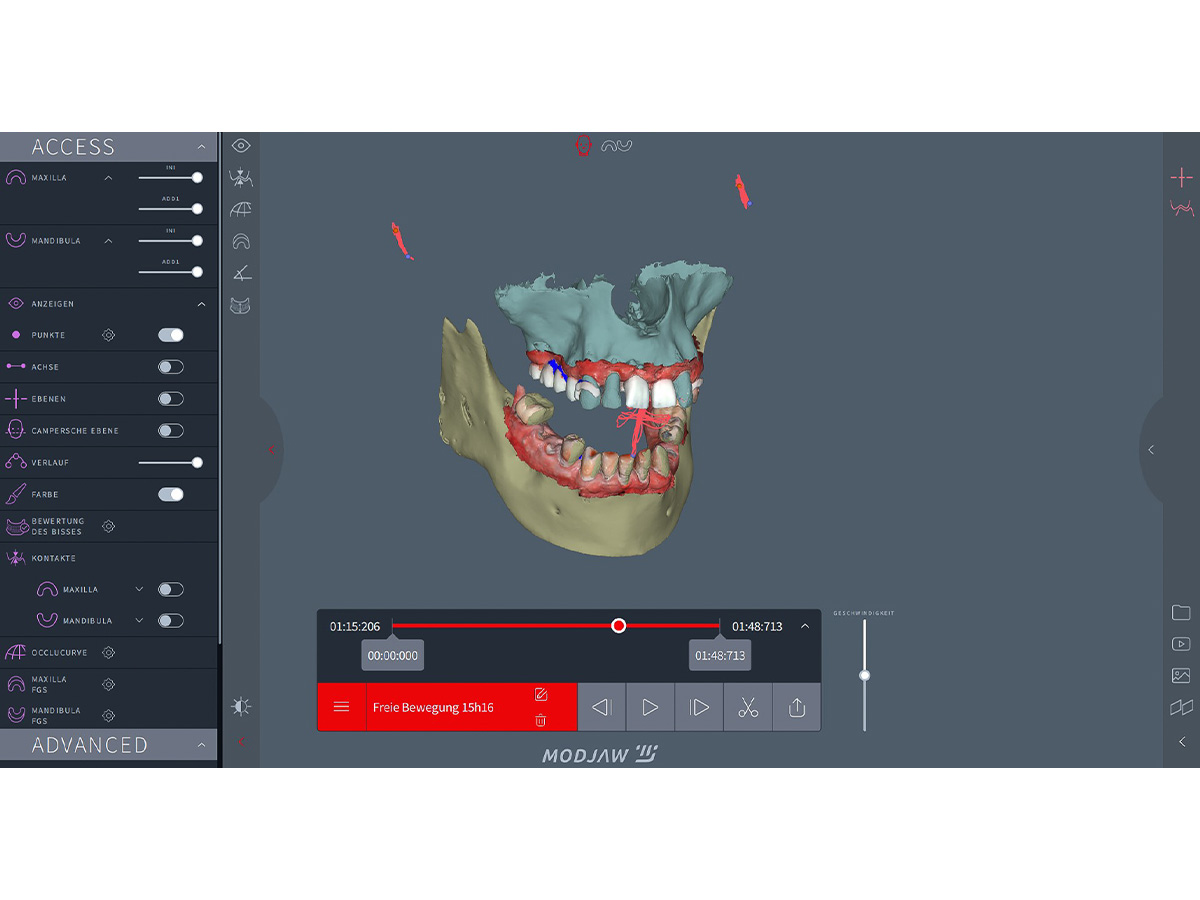Open the red hamburger recordings menu
1200x900 pixels.
(341, 707)
